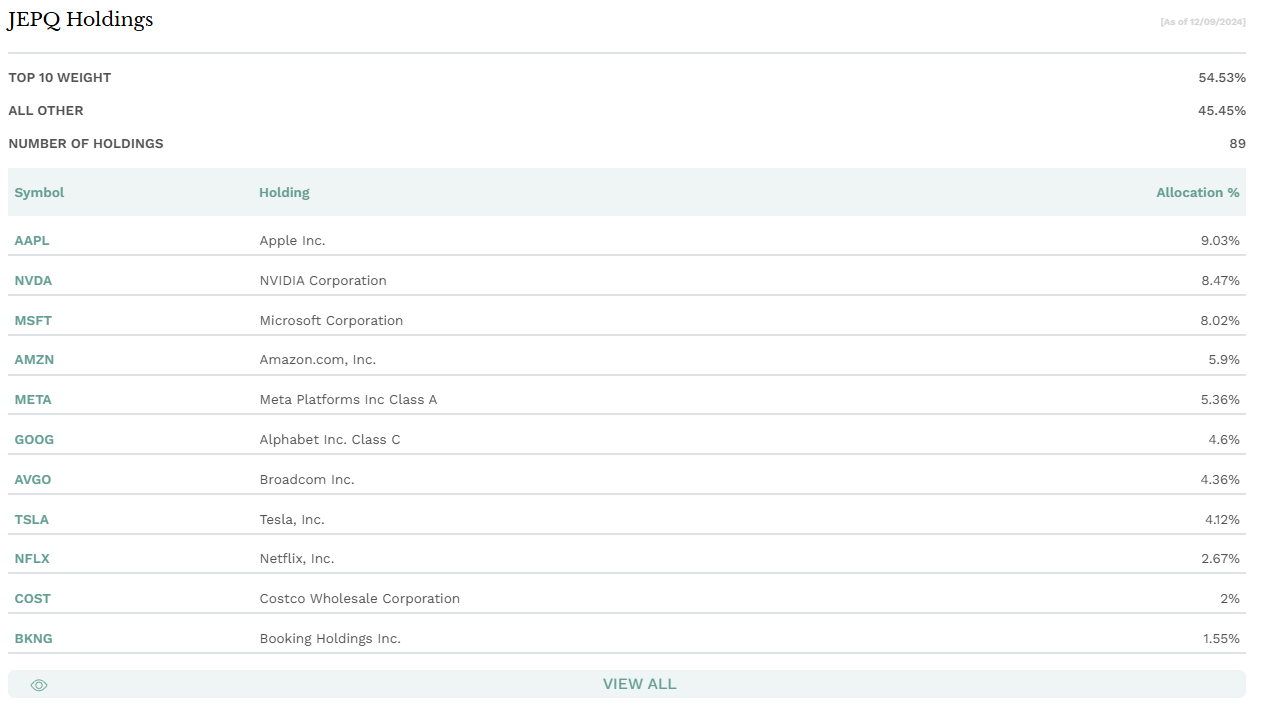This screenshot has width=1264, height=705.
Task: Click Alphabet's 4.6% allocation value
Action: click(1224, 440)
